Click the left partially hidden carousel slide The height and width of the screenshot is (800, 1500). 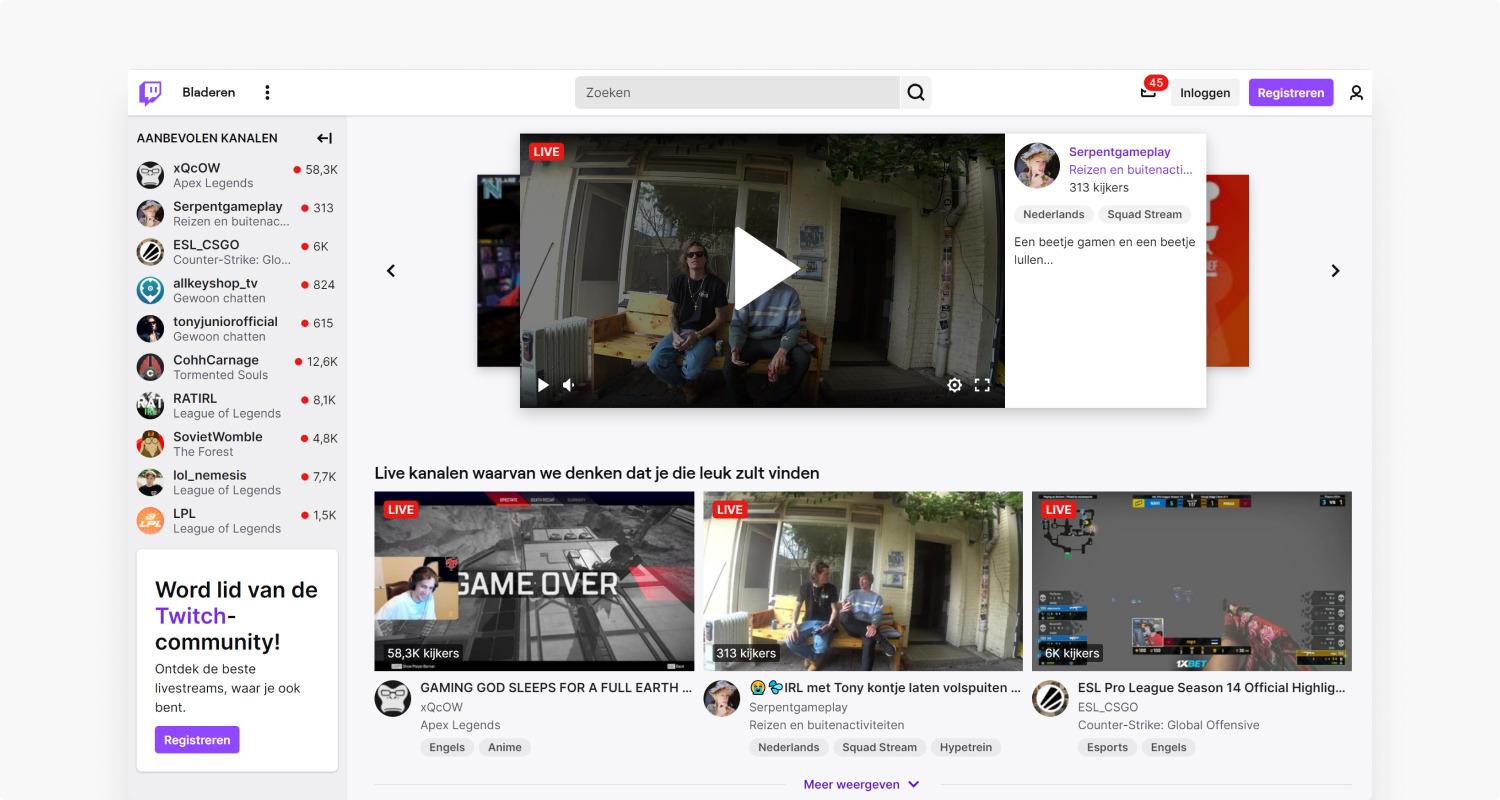(x=498, y=271)
